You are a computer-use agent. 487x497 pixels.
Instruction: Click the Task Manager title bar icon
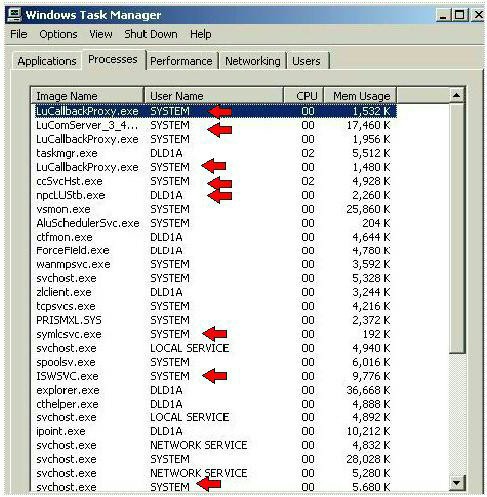click(x=14, y=15)
